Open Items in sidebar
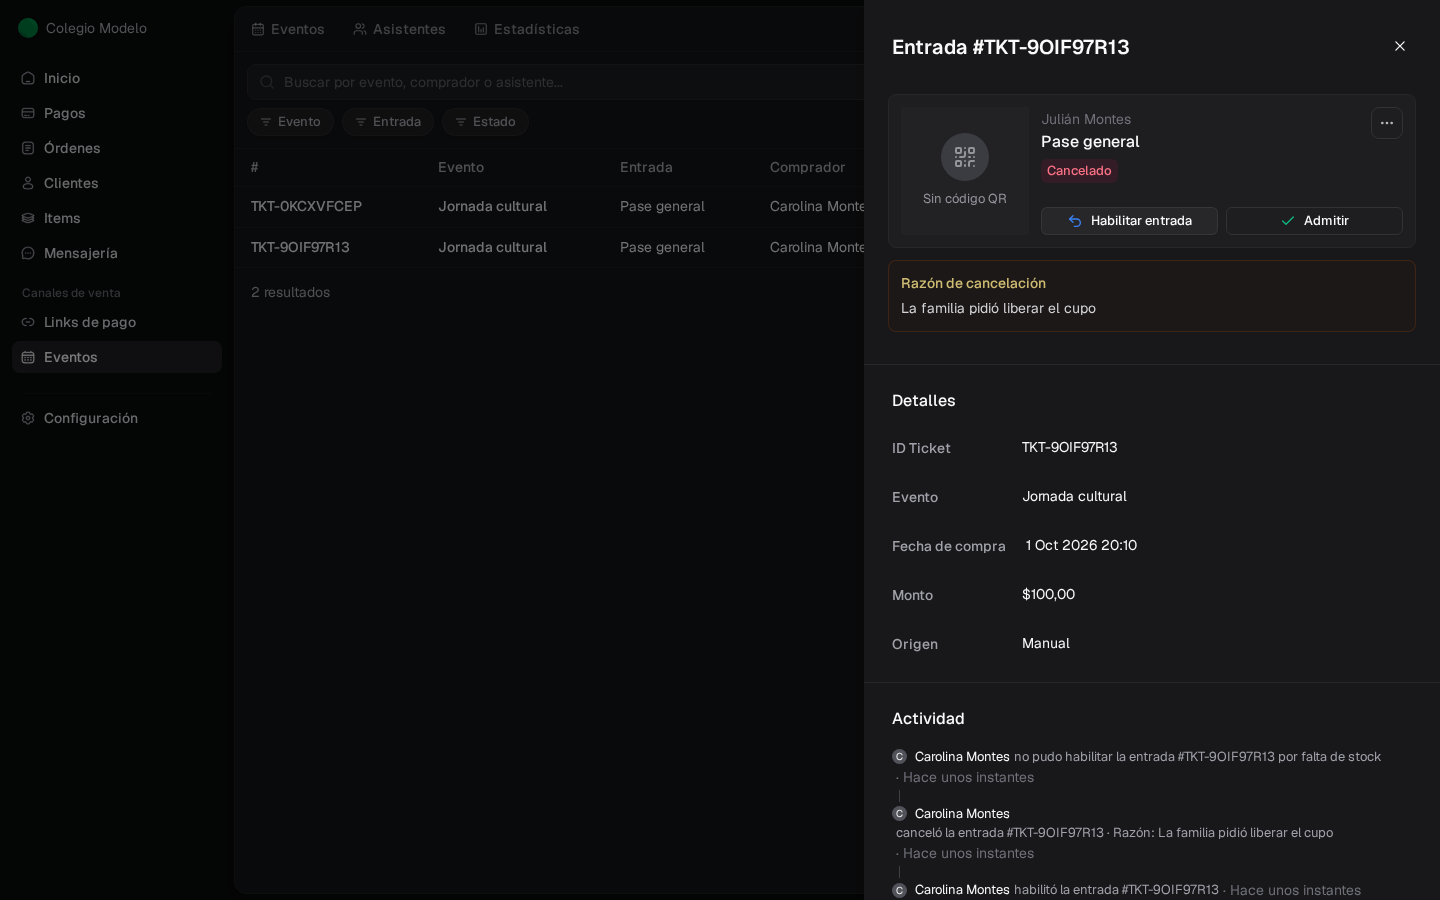 [117, 218]
